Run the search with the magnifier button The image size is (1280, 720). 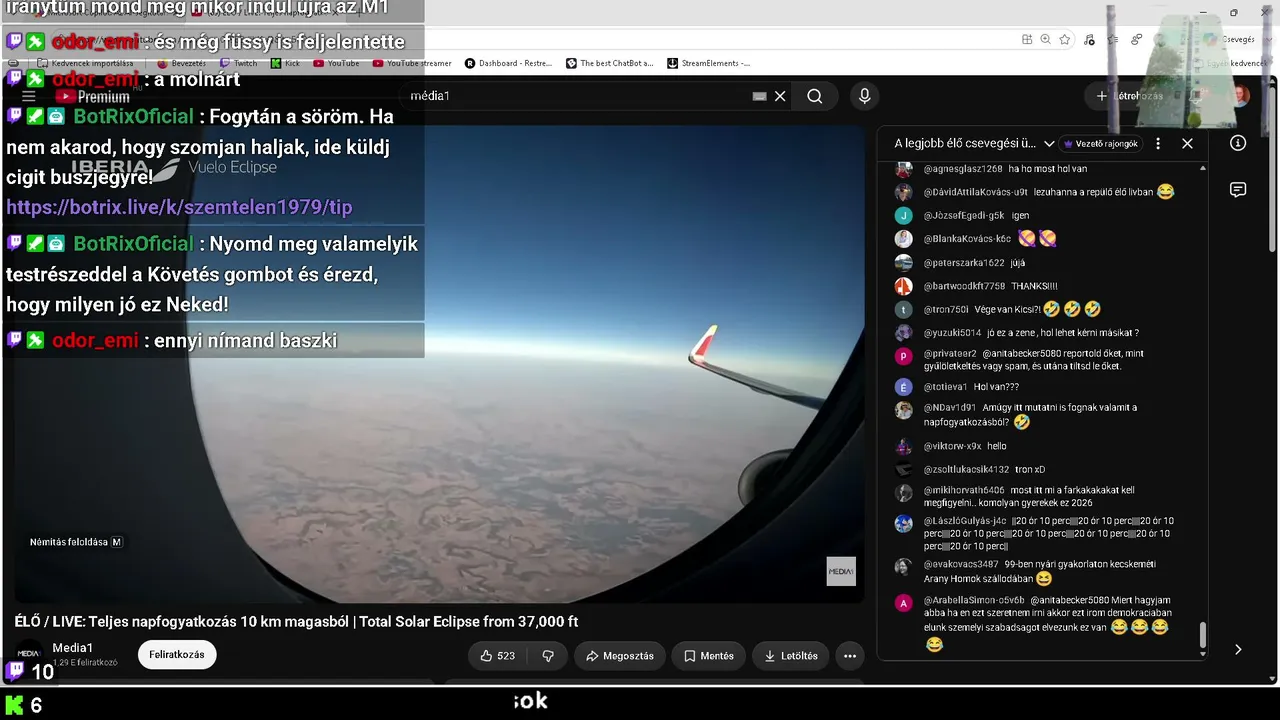pos(815,96)
